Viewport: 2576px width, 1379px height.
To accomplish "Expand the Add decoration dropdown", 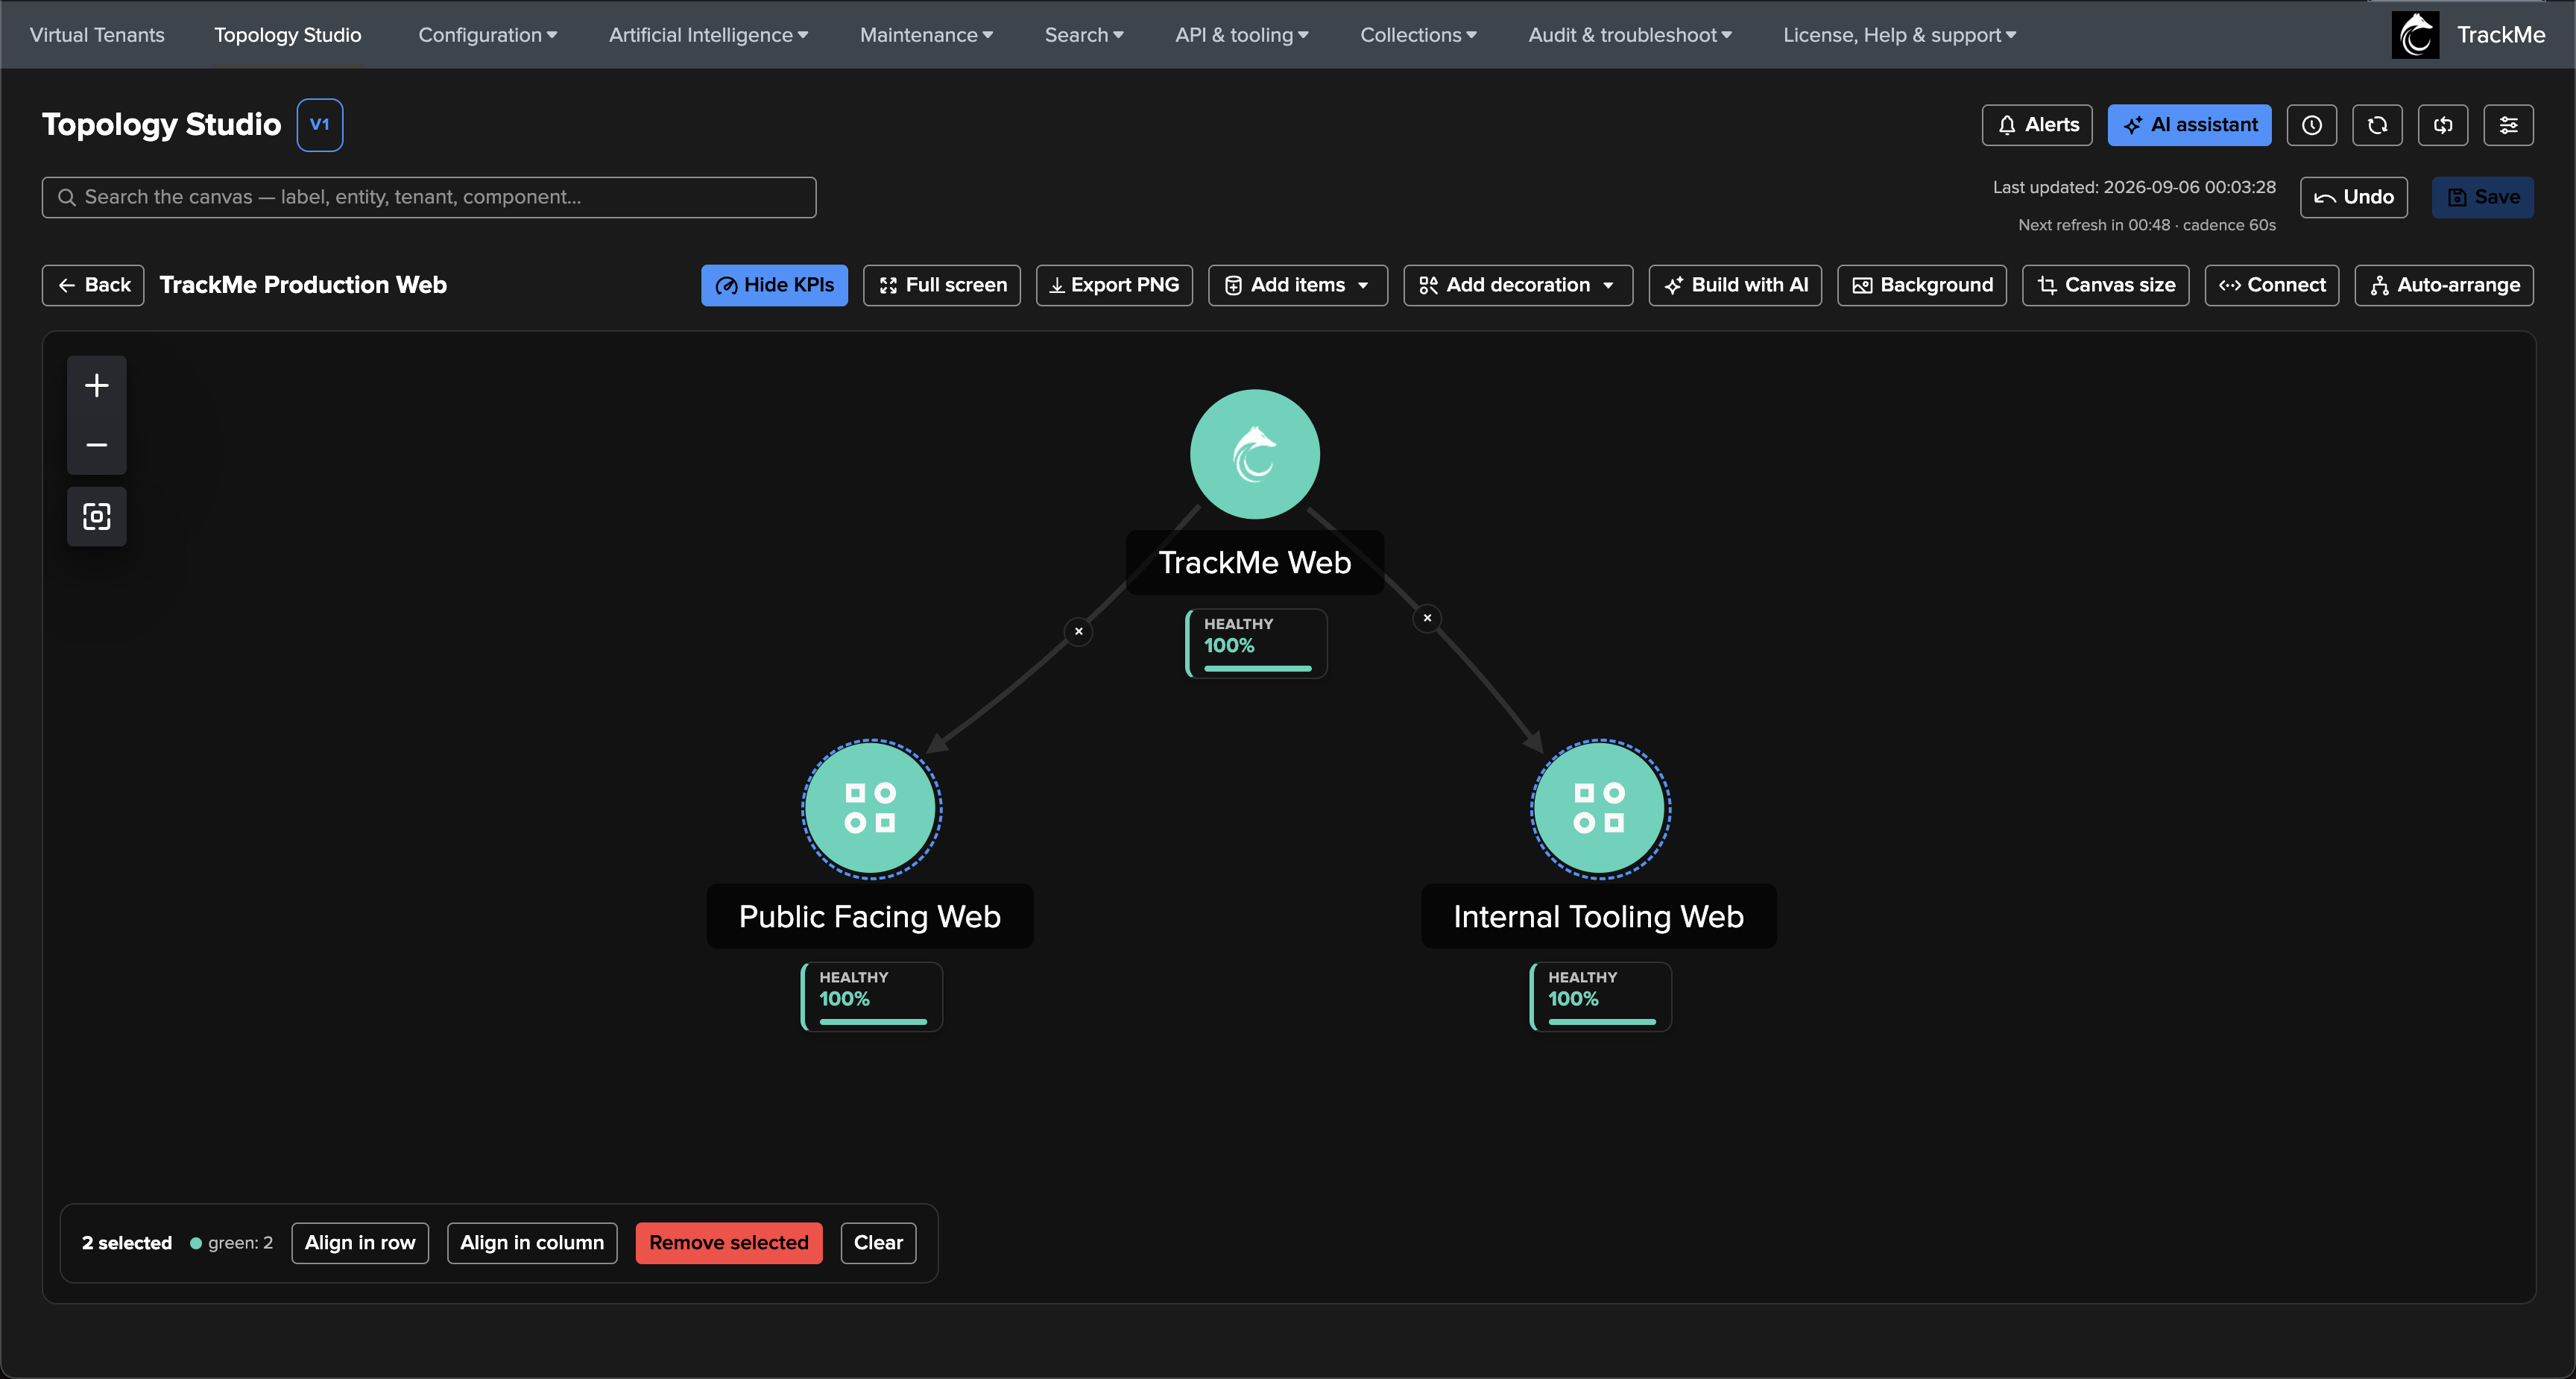I will click(x=1517, y=285).
